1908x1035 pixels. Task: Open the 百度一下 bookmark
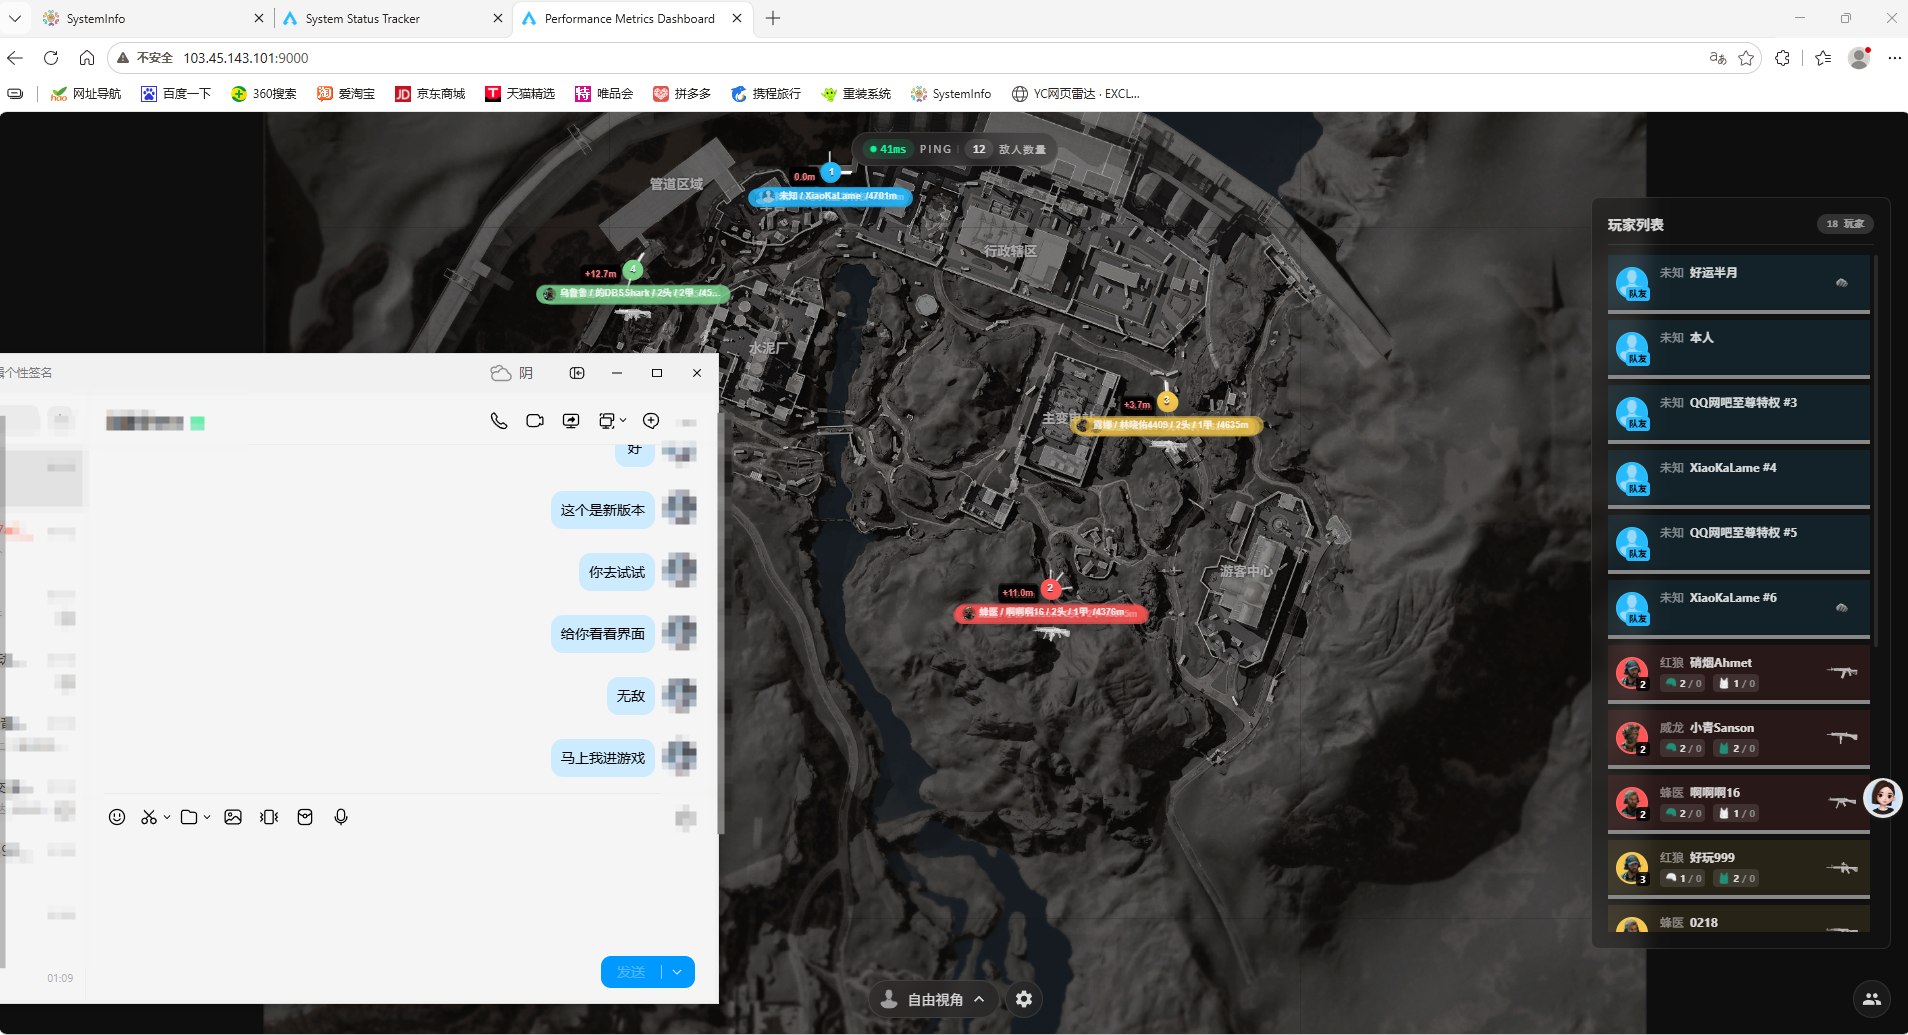pos(176,94)
